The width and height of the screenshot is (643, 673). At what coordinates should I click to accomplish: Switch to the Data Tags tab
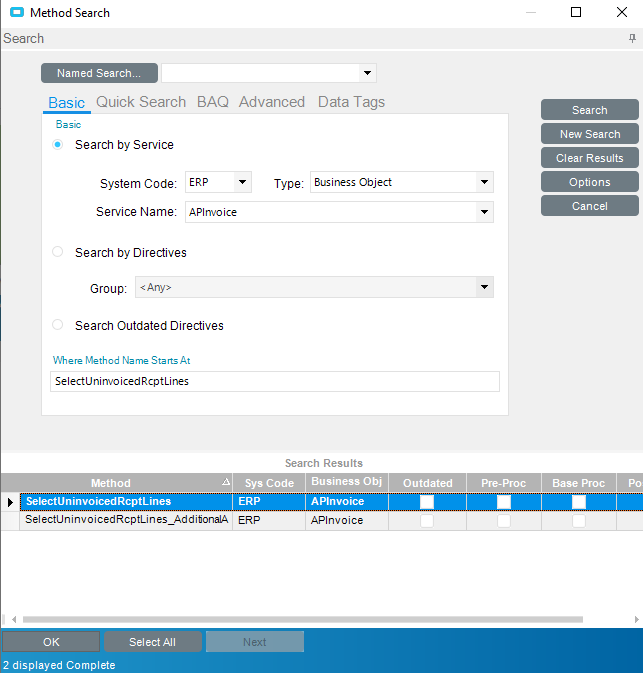pyautogui.click(x=351, y=102)
